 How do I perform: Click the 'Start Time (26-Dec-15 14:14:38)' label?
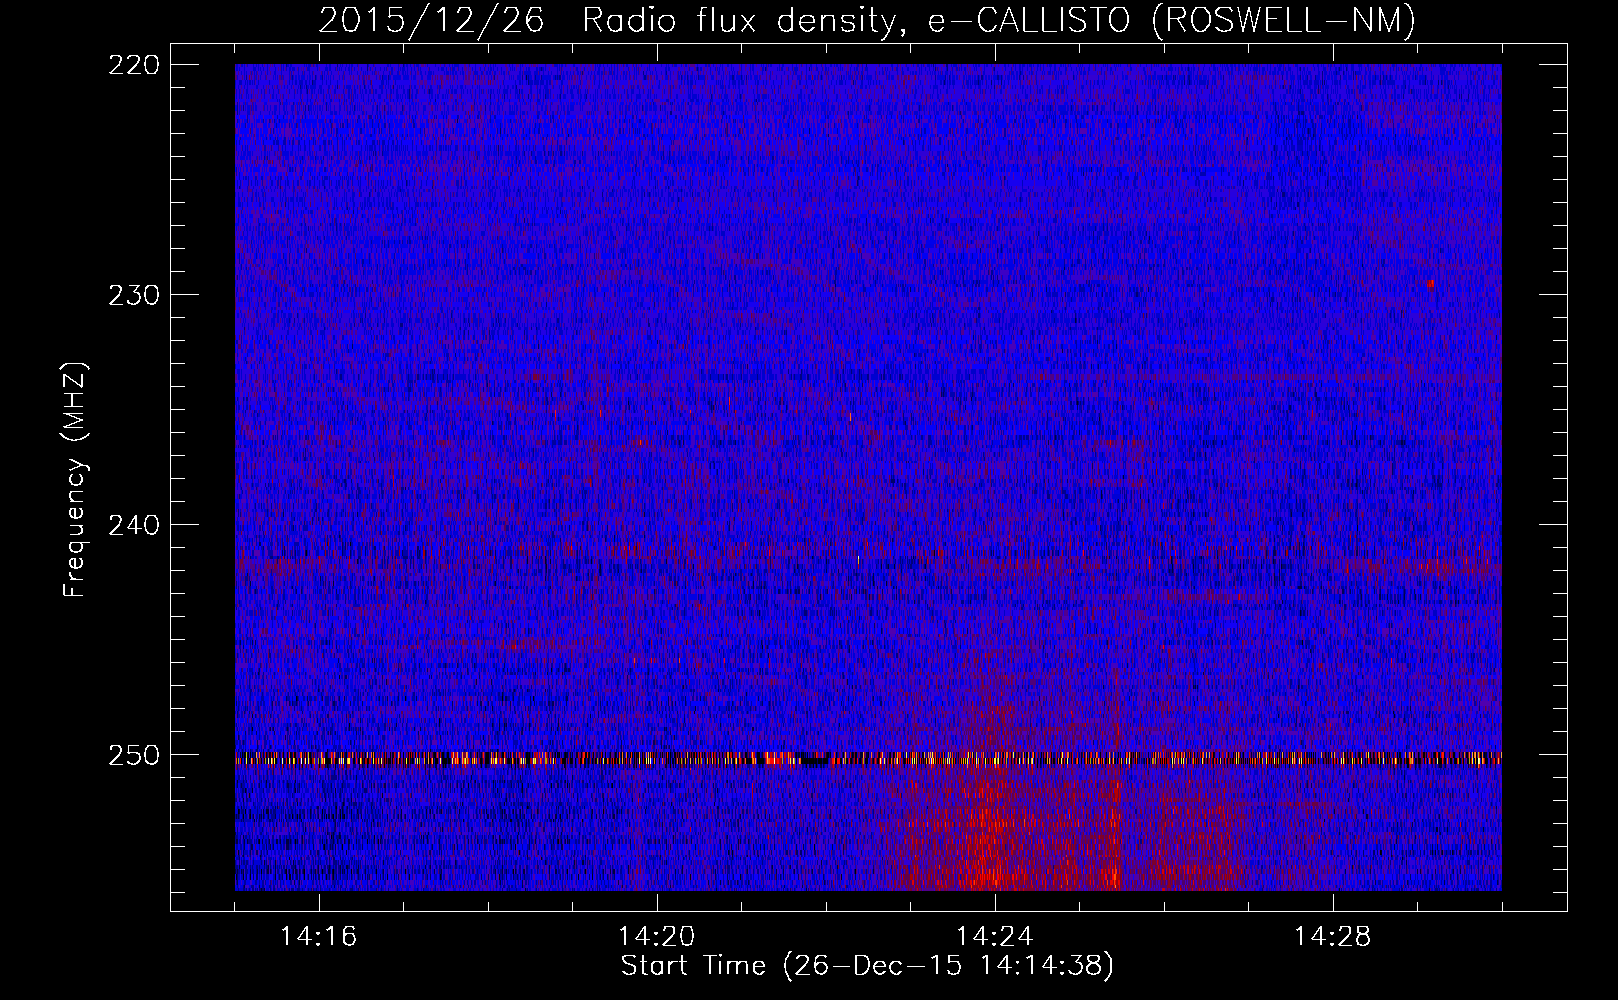click(x=867, y=966)
